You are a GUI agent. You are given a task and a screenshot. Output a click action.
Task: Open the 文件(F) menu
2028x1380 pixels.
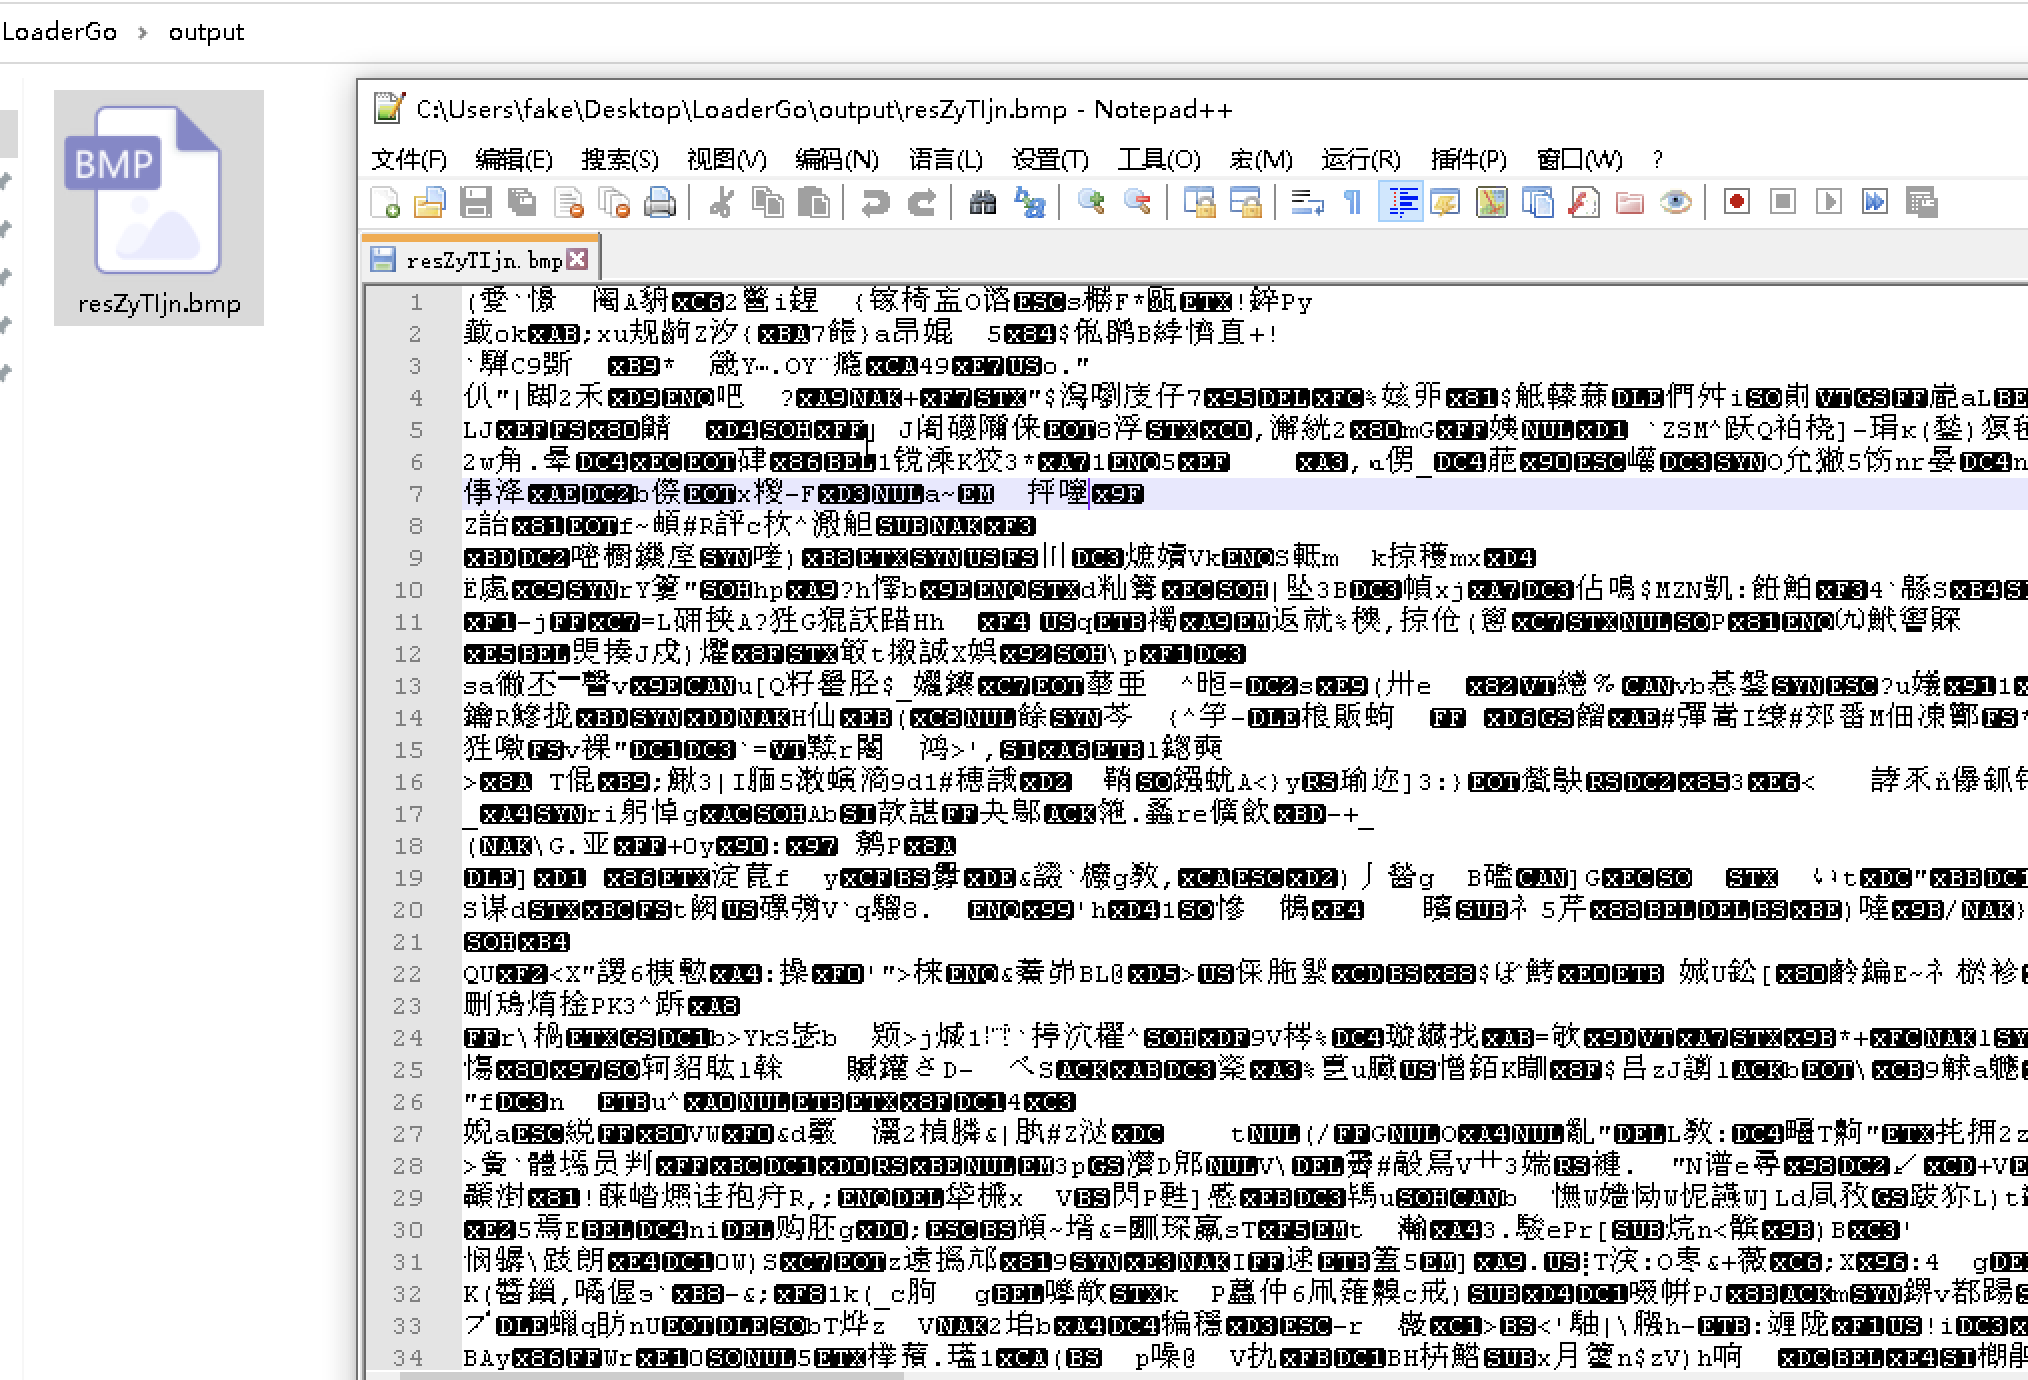408,160
